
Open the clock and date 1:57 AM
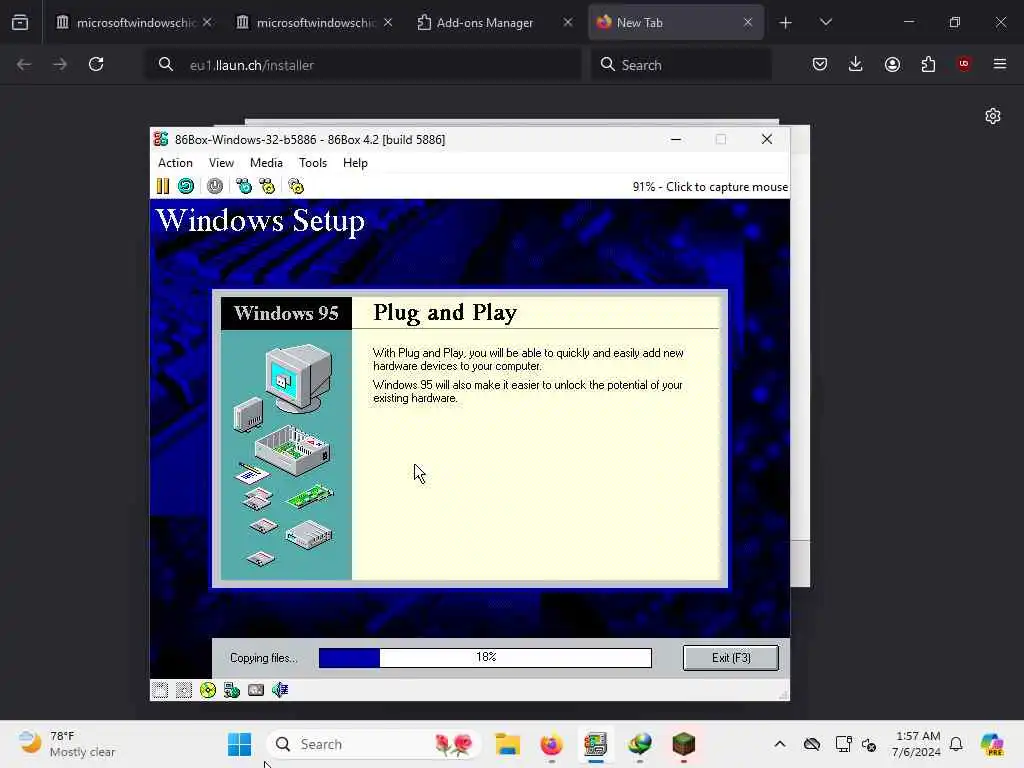(x=916, y=744)
